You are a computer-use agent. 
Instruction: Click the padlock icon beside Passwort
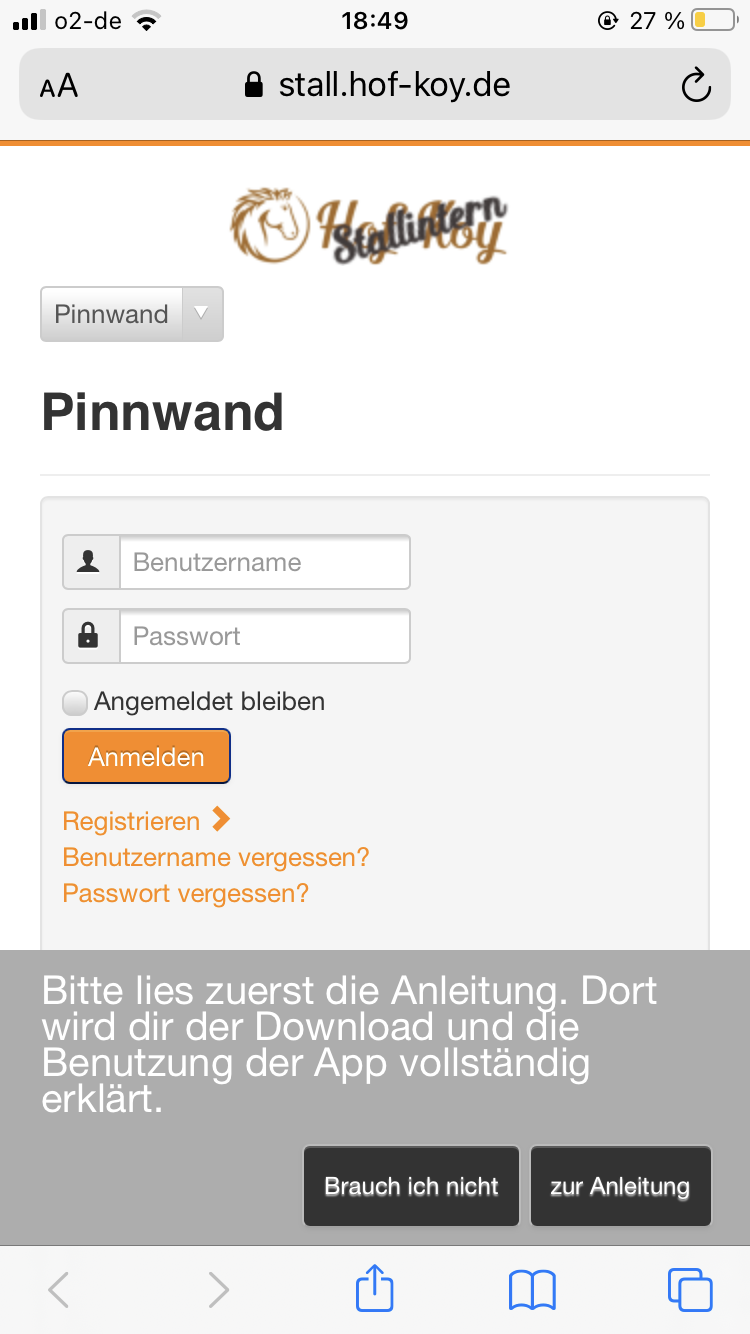[x=90, y=636]
